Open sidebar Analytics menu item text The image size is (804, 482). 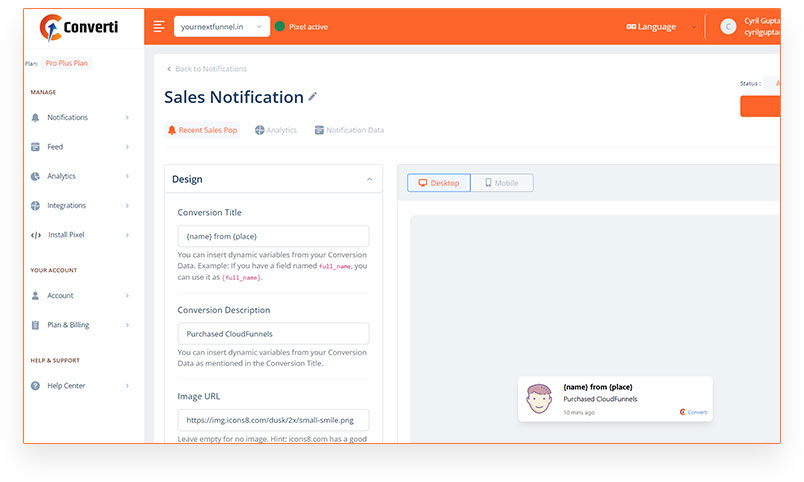click(x=61, y=176)
